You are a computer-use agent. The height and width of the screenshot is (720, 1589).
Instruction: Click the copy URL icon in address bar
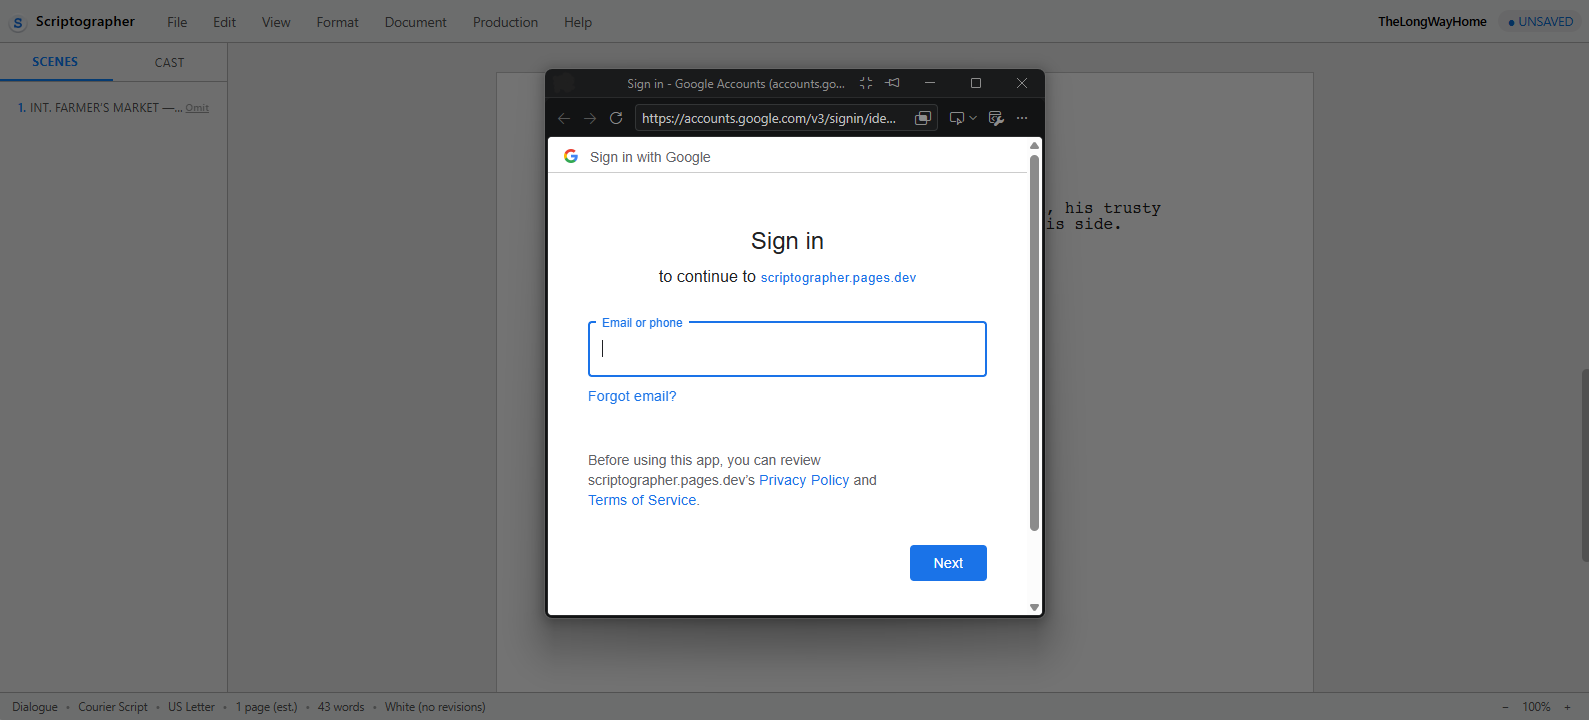(x=923, y=118)
